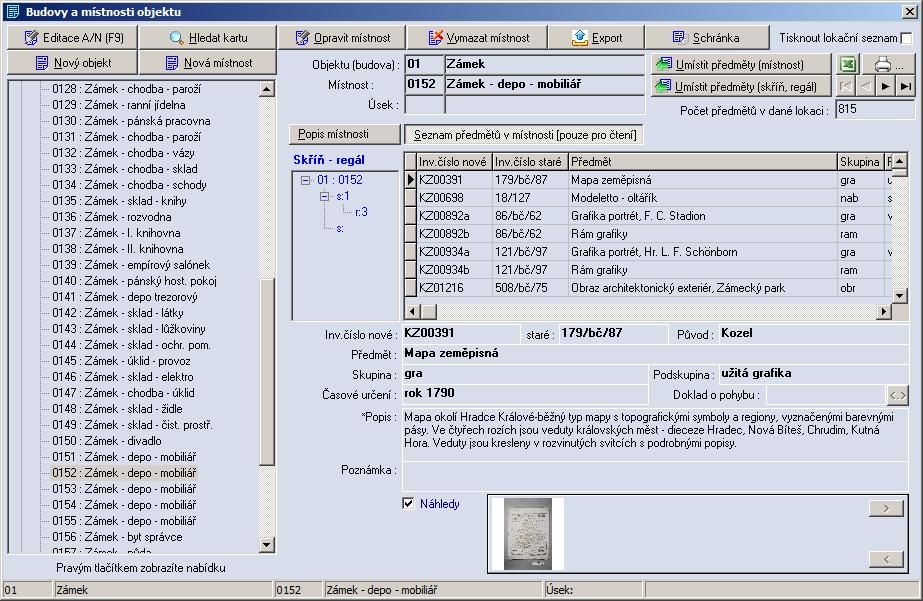Click the Doklad o pohybu lookup button
This screenshot has height=601, width=923.
pos(897,395)
